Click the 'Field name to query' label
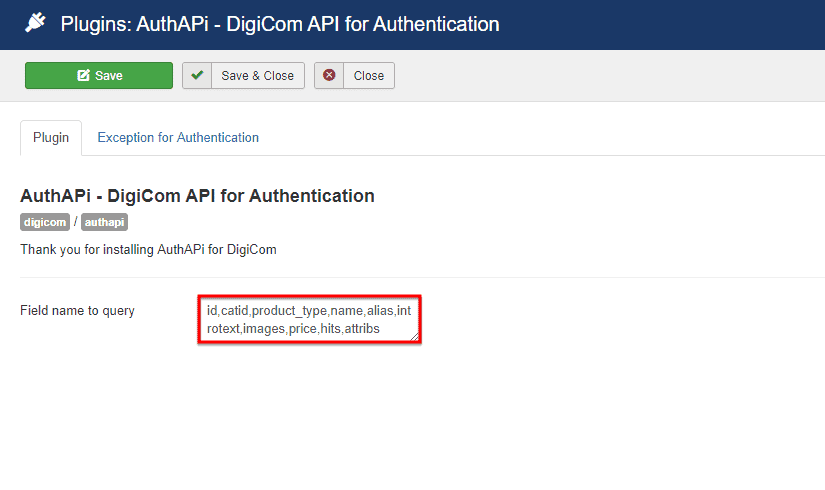Viewport: 825px width, 490px height. [x=77, y=311]
